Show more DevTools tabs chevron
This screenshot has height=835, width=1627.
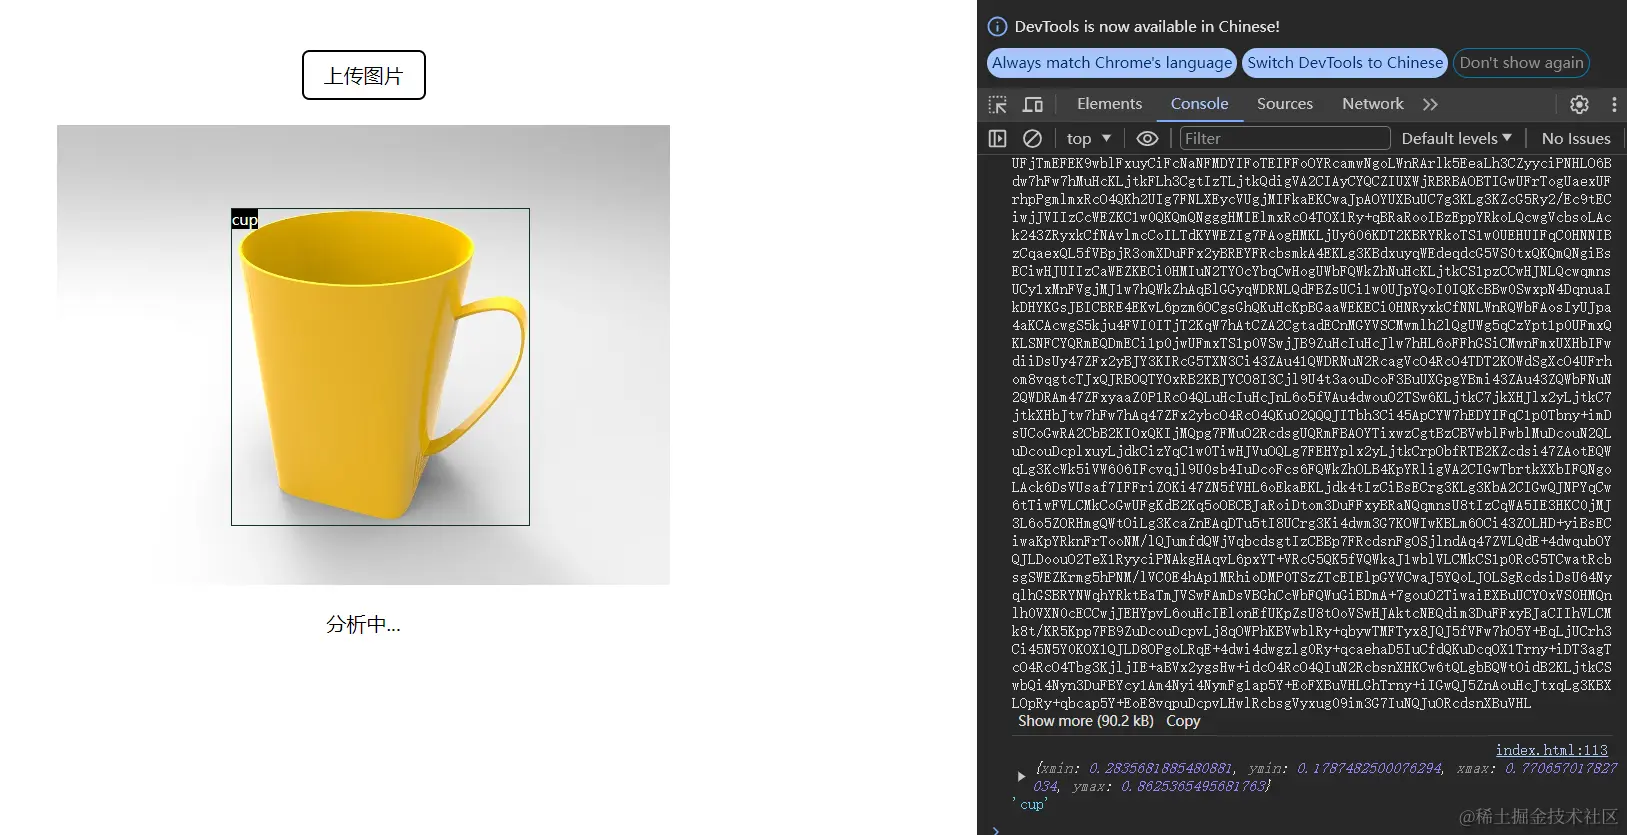point(1430,104)
